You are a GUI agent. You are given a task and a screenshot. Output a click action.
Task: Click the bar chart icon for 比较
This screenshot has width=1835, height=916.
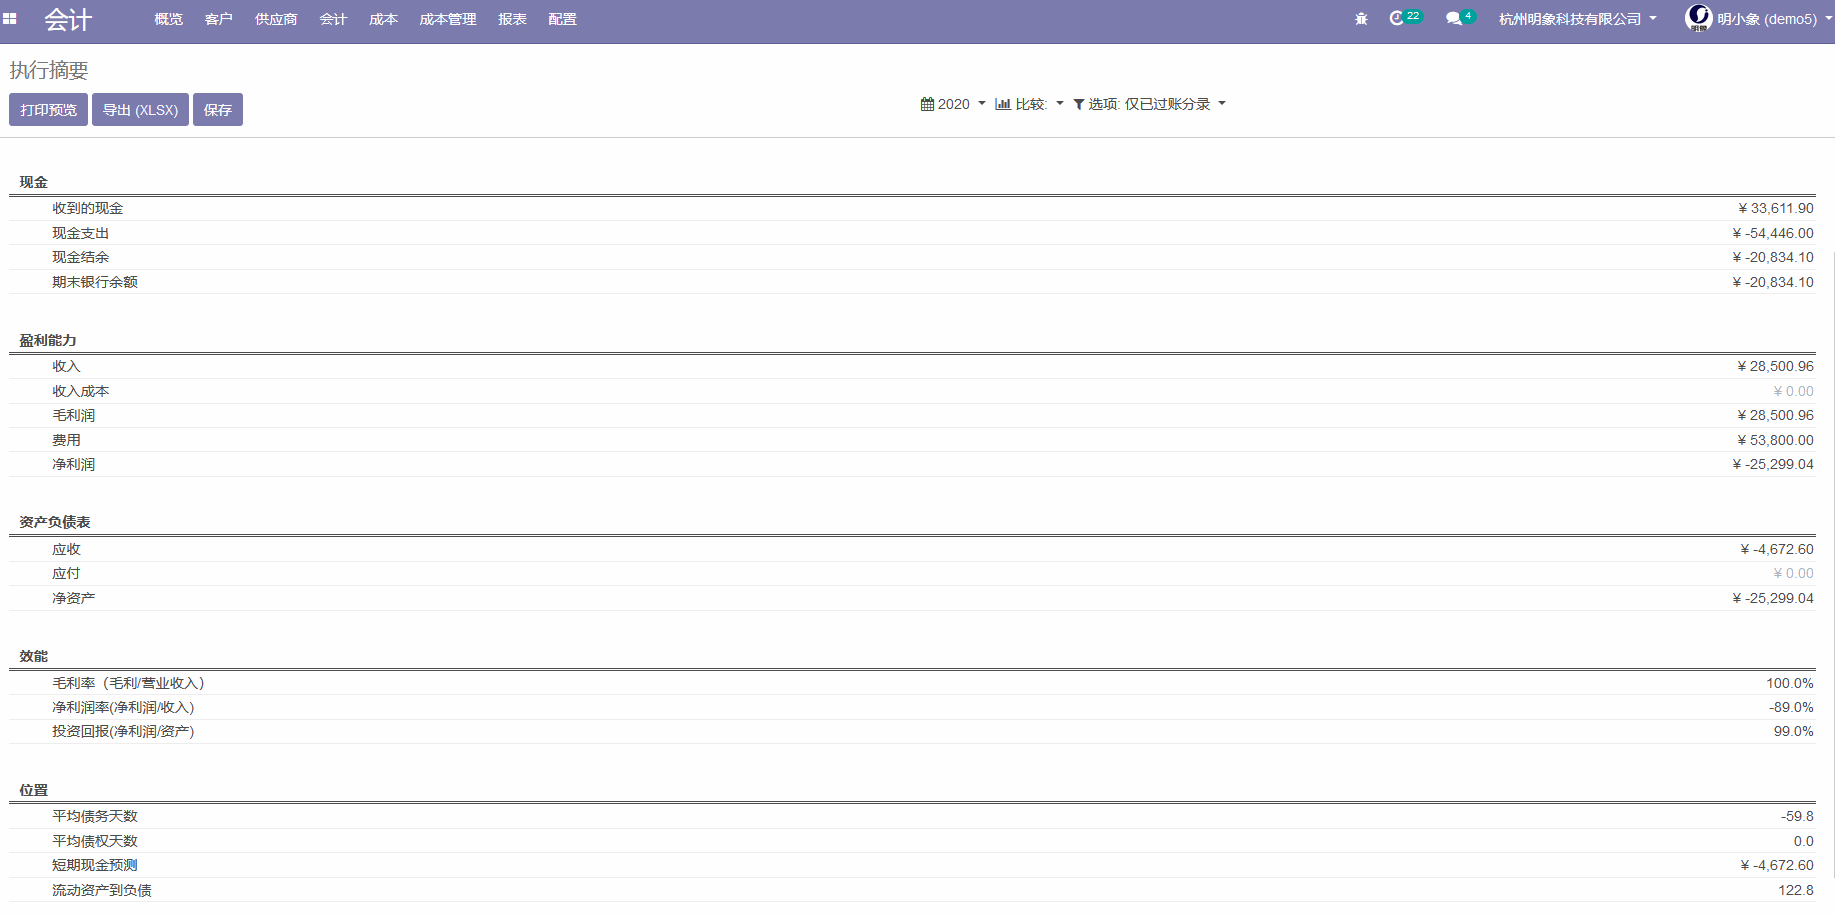(1003, 104)
